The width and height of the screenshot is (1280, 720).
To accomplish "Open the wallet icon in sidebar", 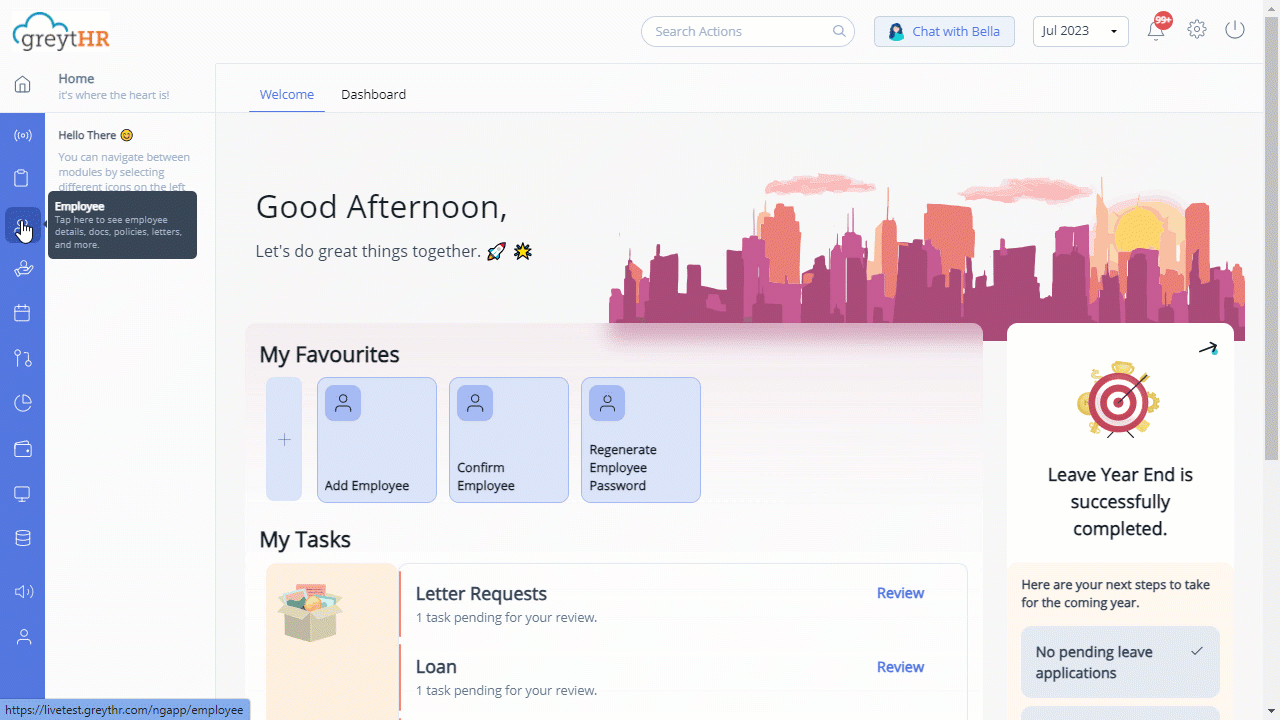I will click(22, 449).
